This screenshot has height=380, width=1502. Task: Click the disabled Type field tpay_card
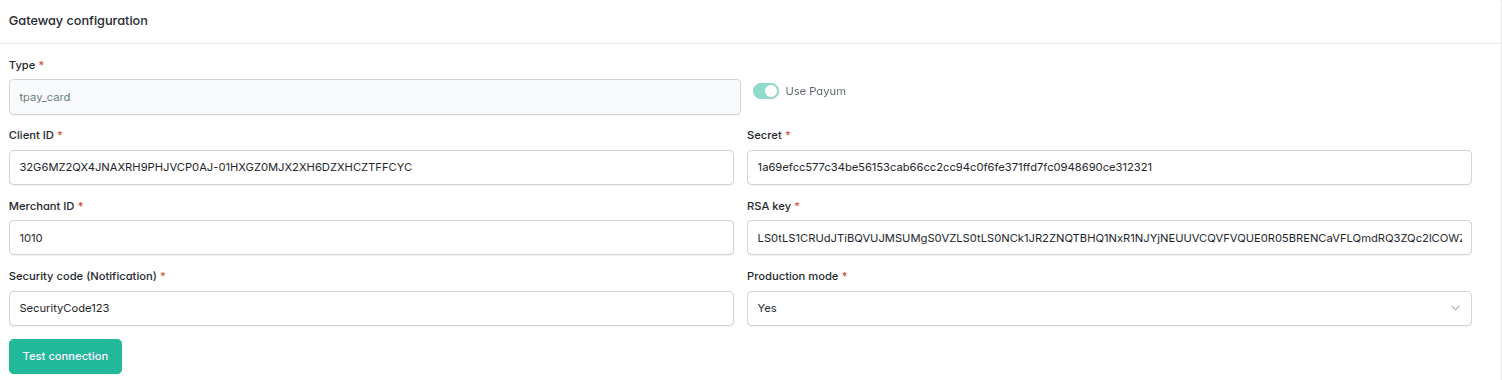click(374, 97)
